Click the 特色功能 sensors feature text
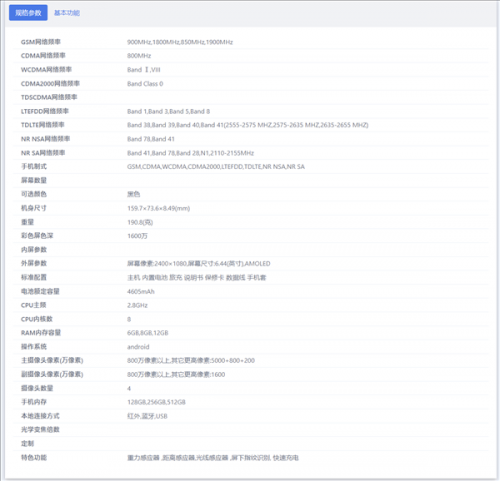Viewport: 500px width, 481px height. pyautogui.click(x=213, y=458)
